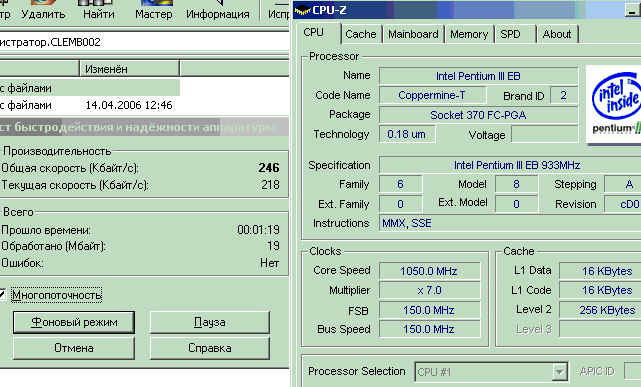The height and width of the screenshot is (387, 641).
Task: Click the L1 Code value 16 KBytes
Action: [x=600, y=290]
